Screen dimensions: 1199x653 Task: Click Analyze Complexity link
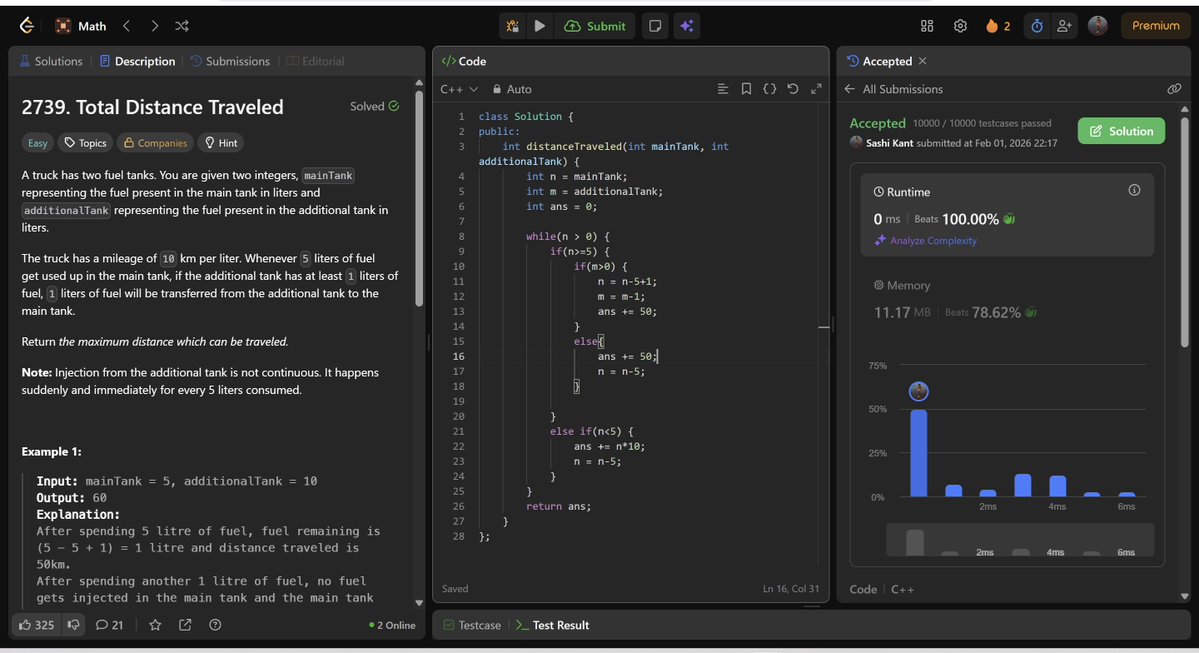[x=925, y=241]
